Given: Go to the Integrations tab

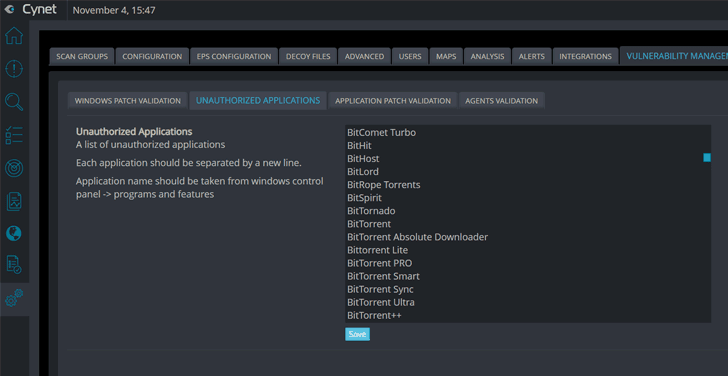Looking at the screenshot, I should pyautogui.click(x=585, y=56).
